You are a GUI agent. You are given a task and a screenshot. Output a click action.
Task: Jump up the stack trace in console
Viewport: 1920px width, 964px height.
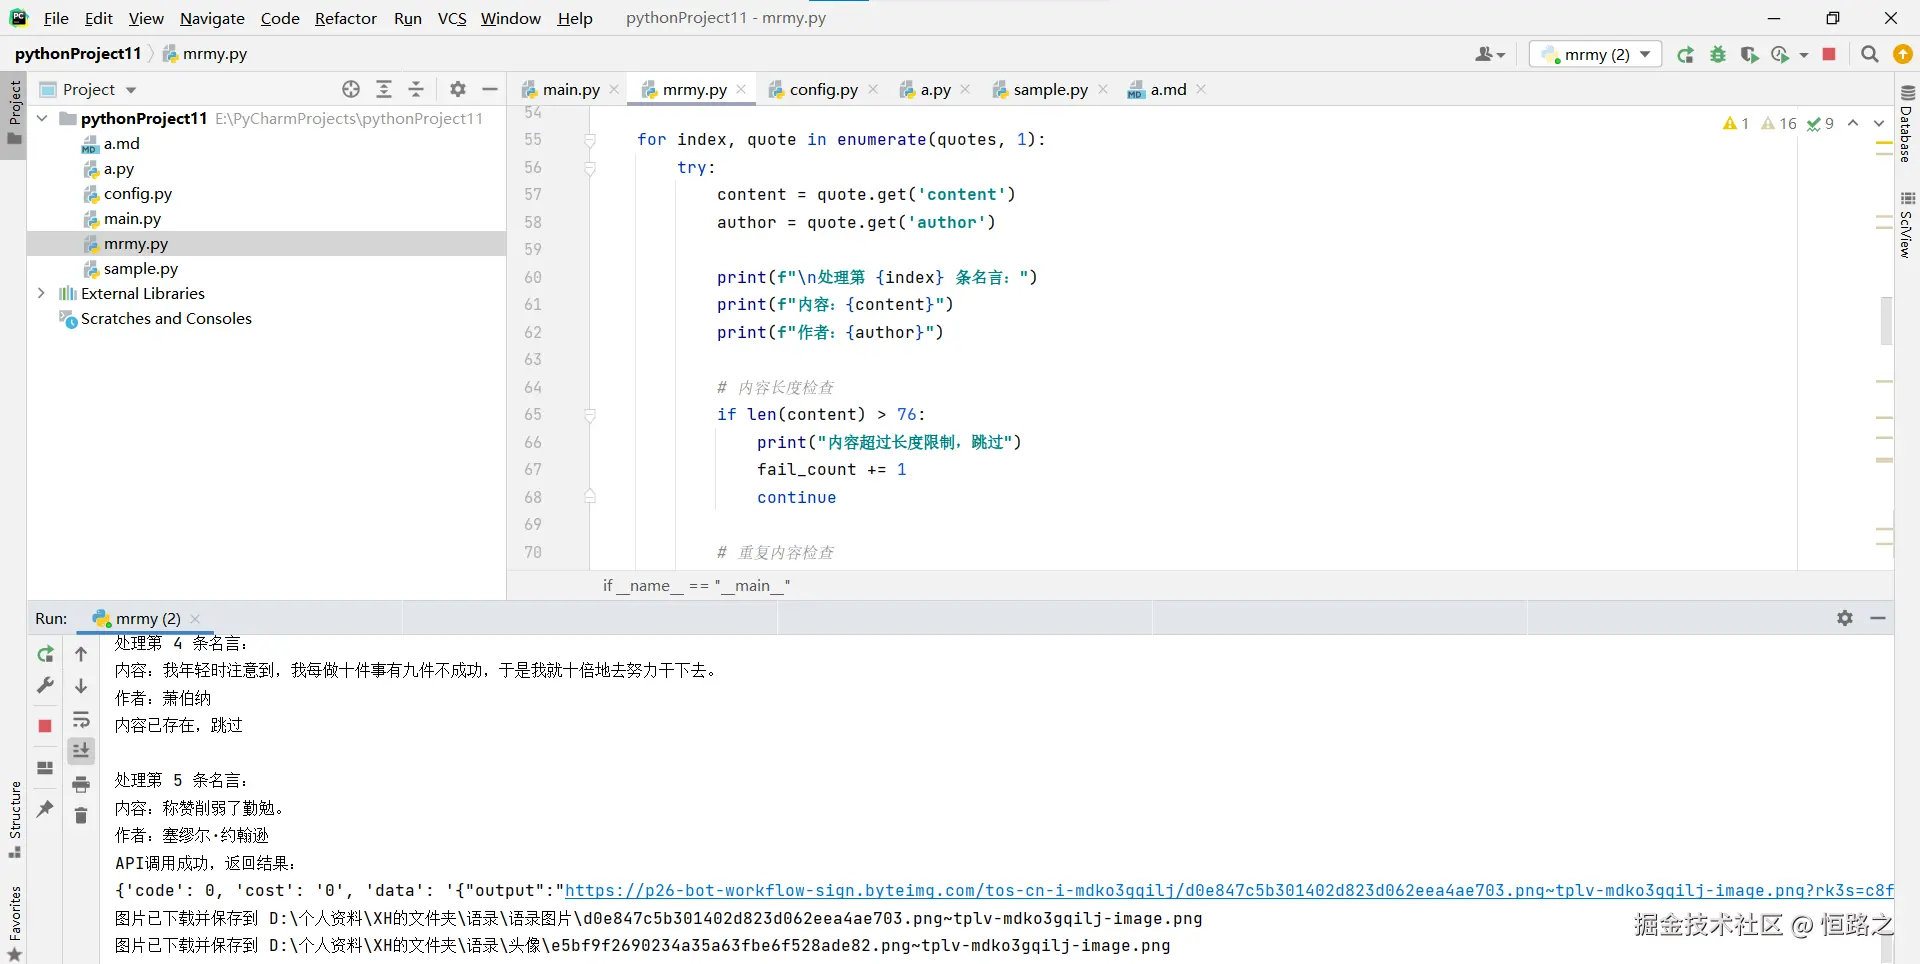tap(81, 654)
